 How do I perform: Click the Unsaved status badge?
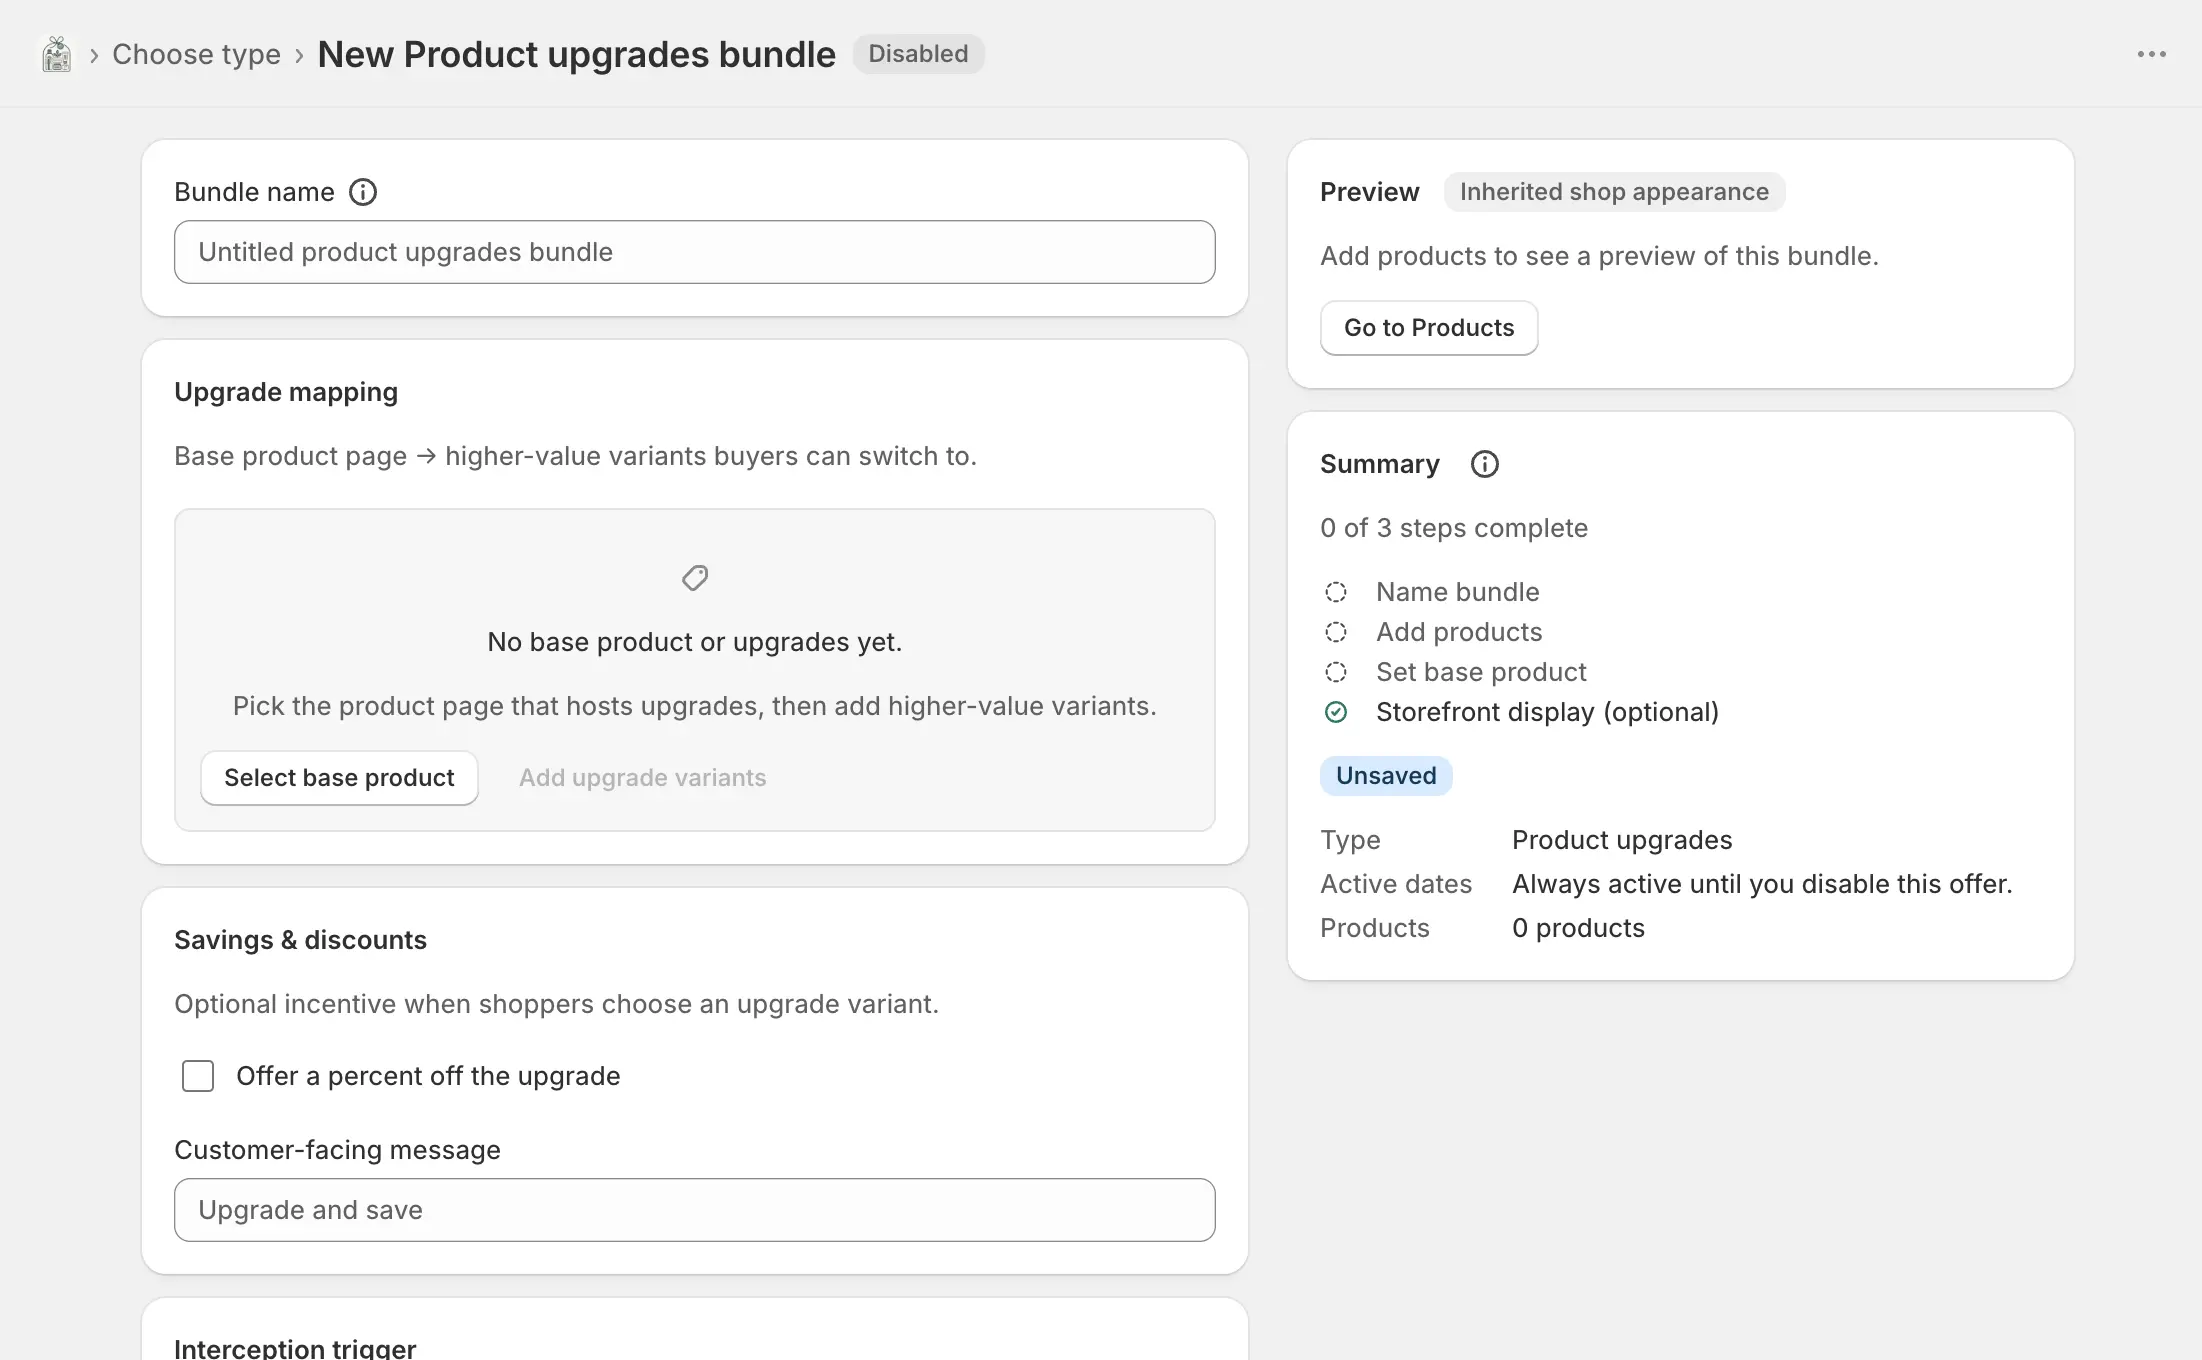coord(1386,776)
